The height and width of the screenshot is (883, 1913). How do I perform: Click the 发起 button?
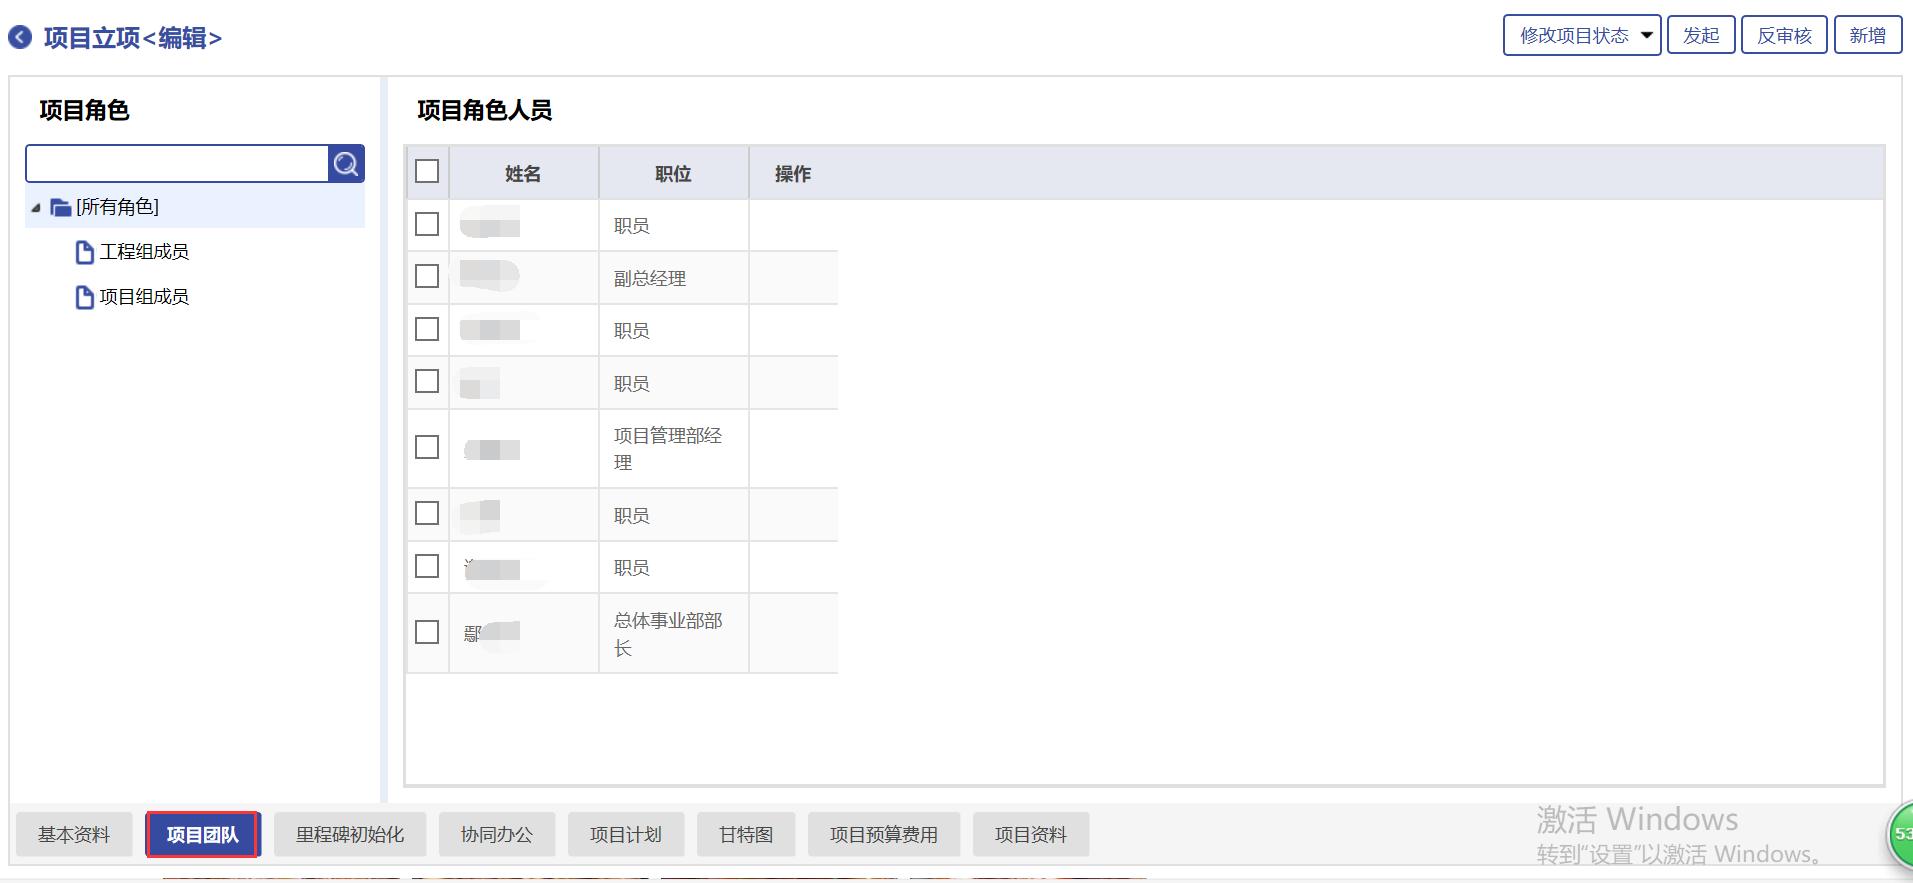[x=1700, y=36]
